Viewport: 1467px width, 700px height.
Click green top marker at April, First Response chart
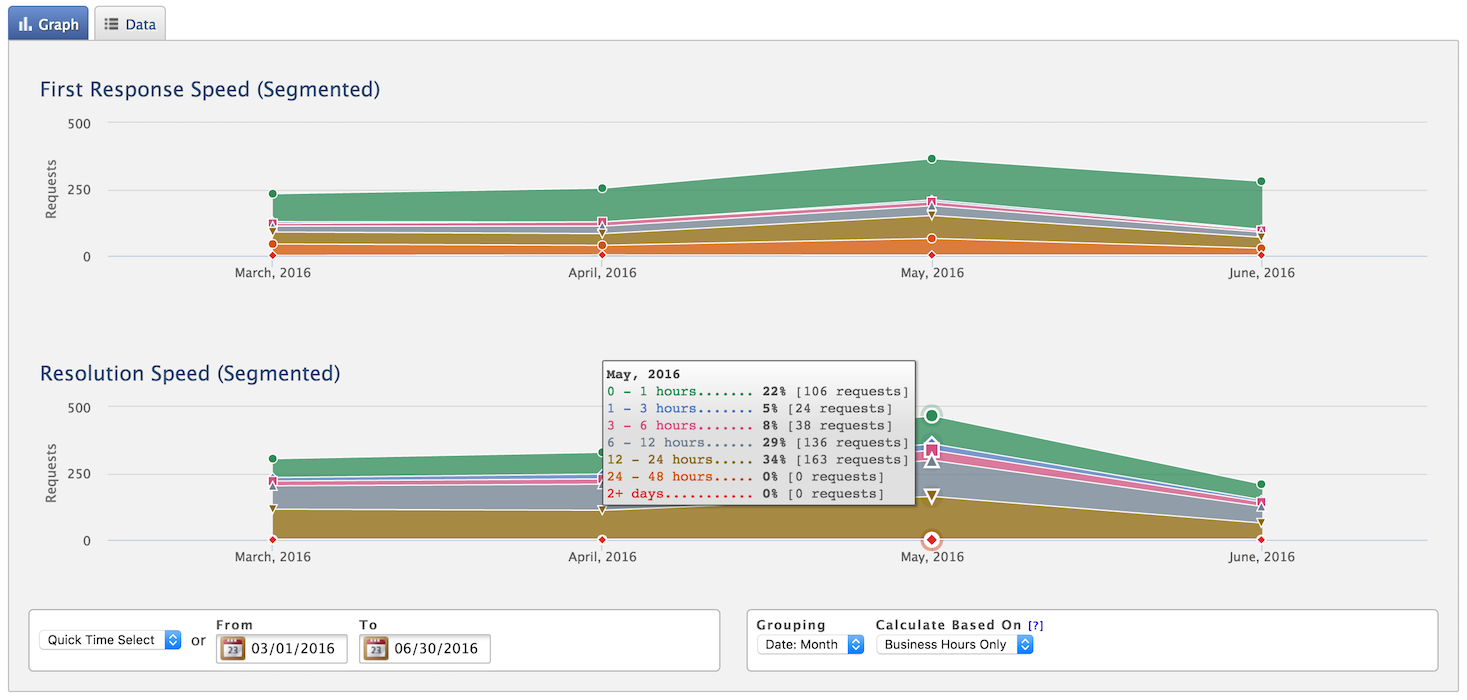602,189
